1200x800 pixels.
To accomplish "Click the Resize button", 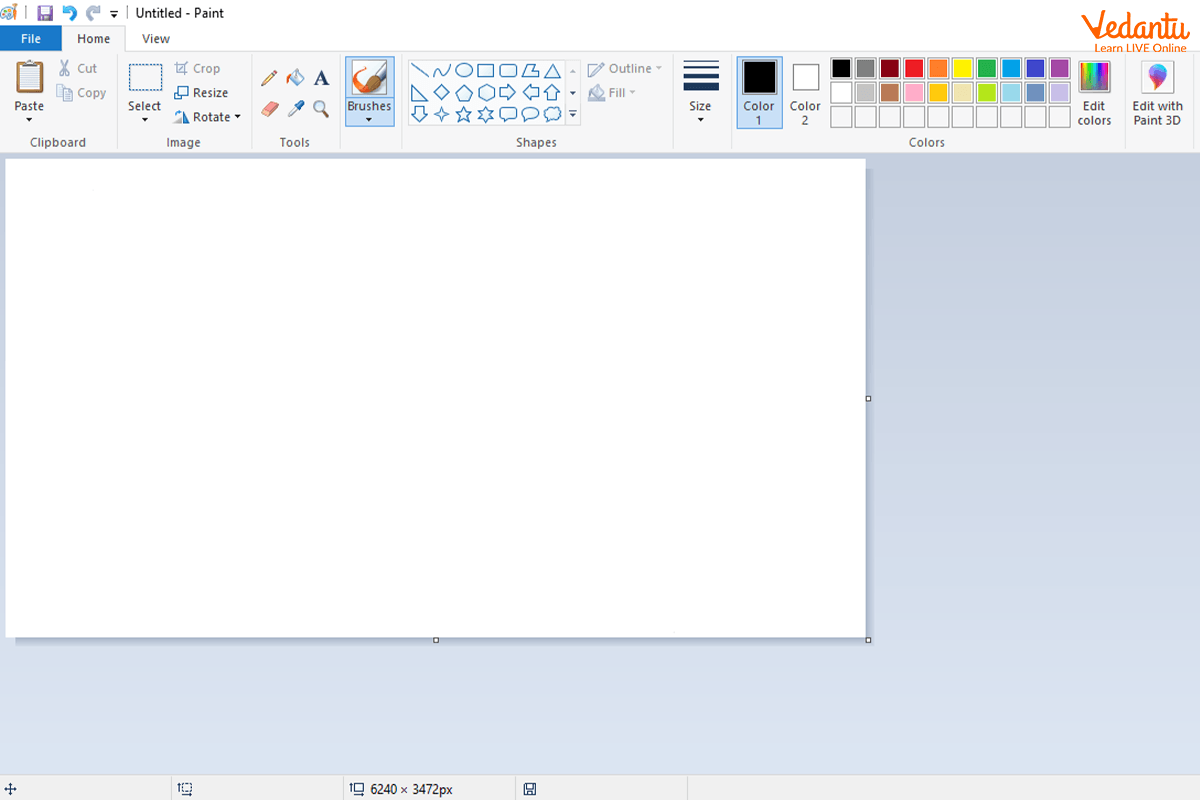I will 201,93.
